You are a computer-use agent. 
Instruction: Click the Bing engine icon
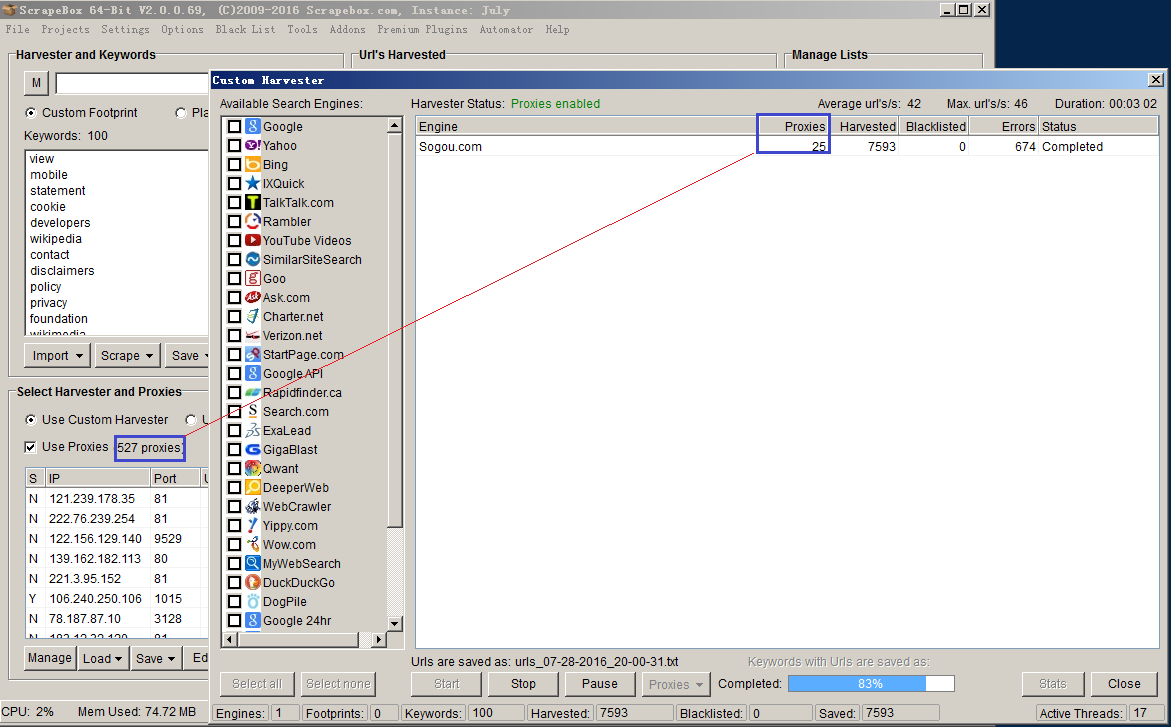coord(253,164)
